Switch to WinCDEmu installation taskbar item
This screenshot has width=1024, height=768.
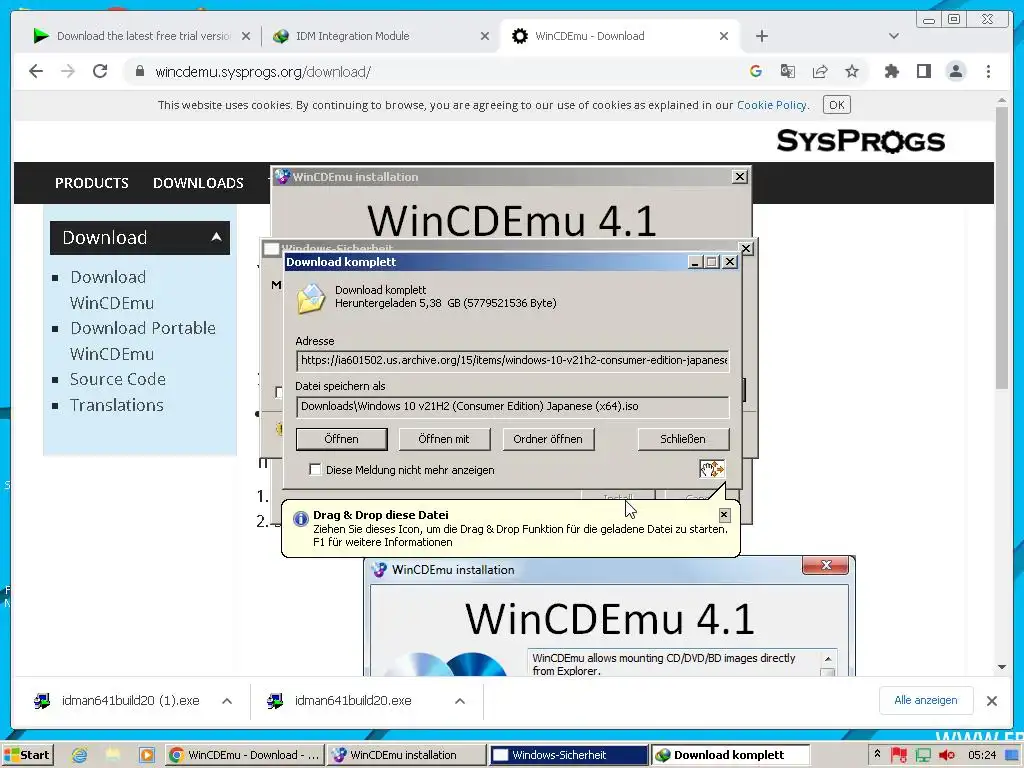(x=405, y=755)
